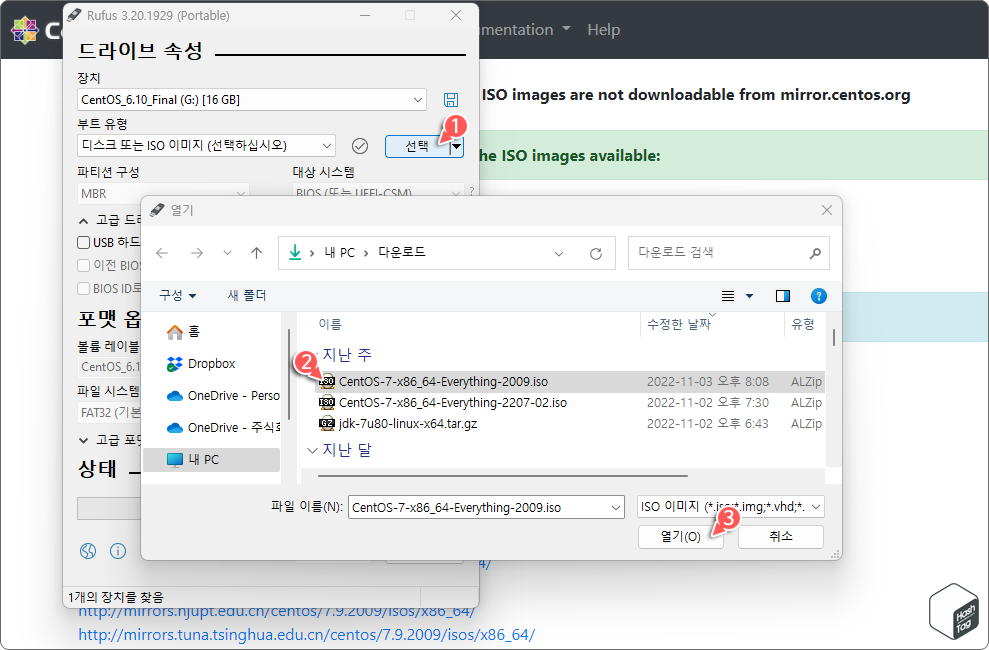
Task: Click the ISO icon of CentOS Everything-2009
Action: [x=327, y=381]
